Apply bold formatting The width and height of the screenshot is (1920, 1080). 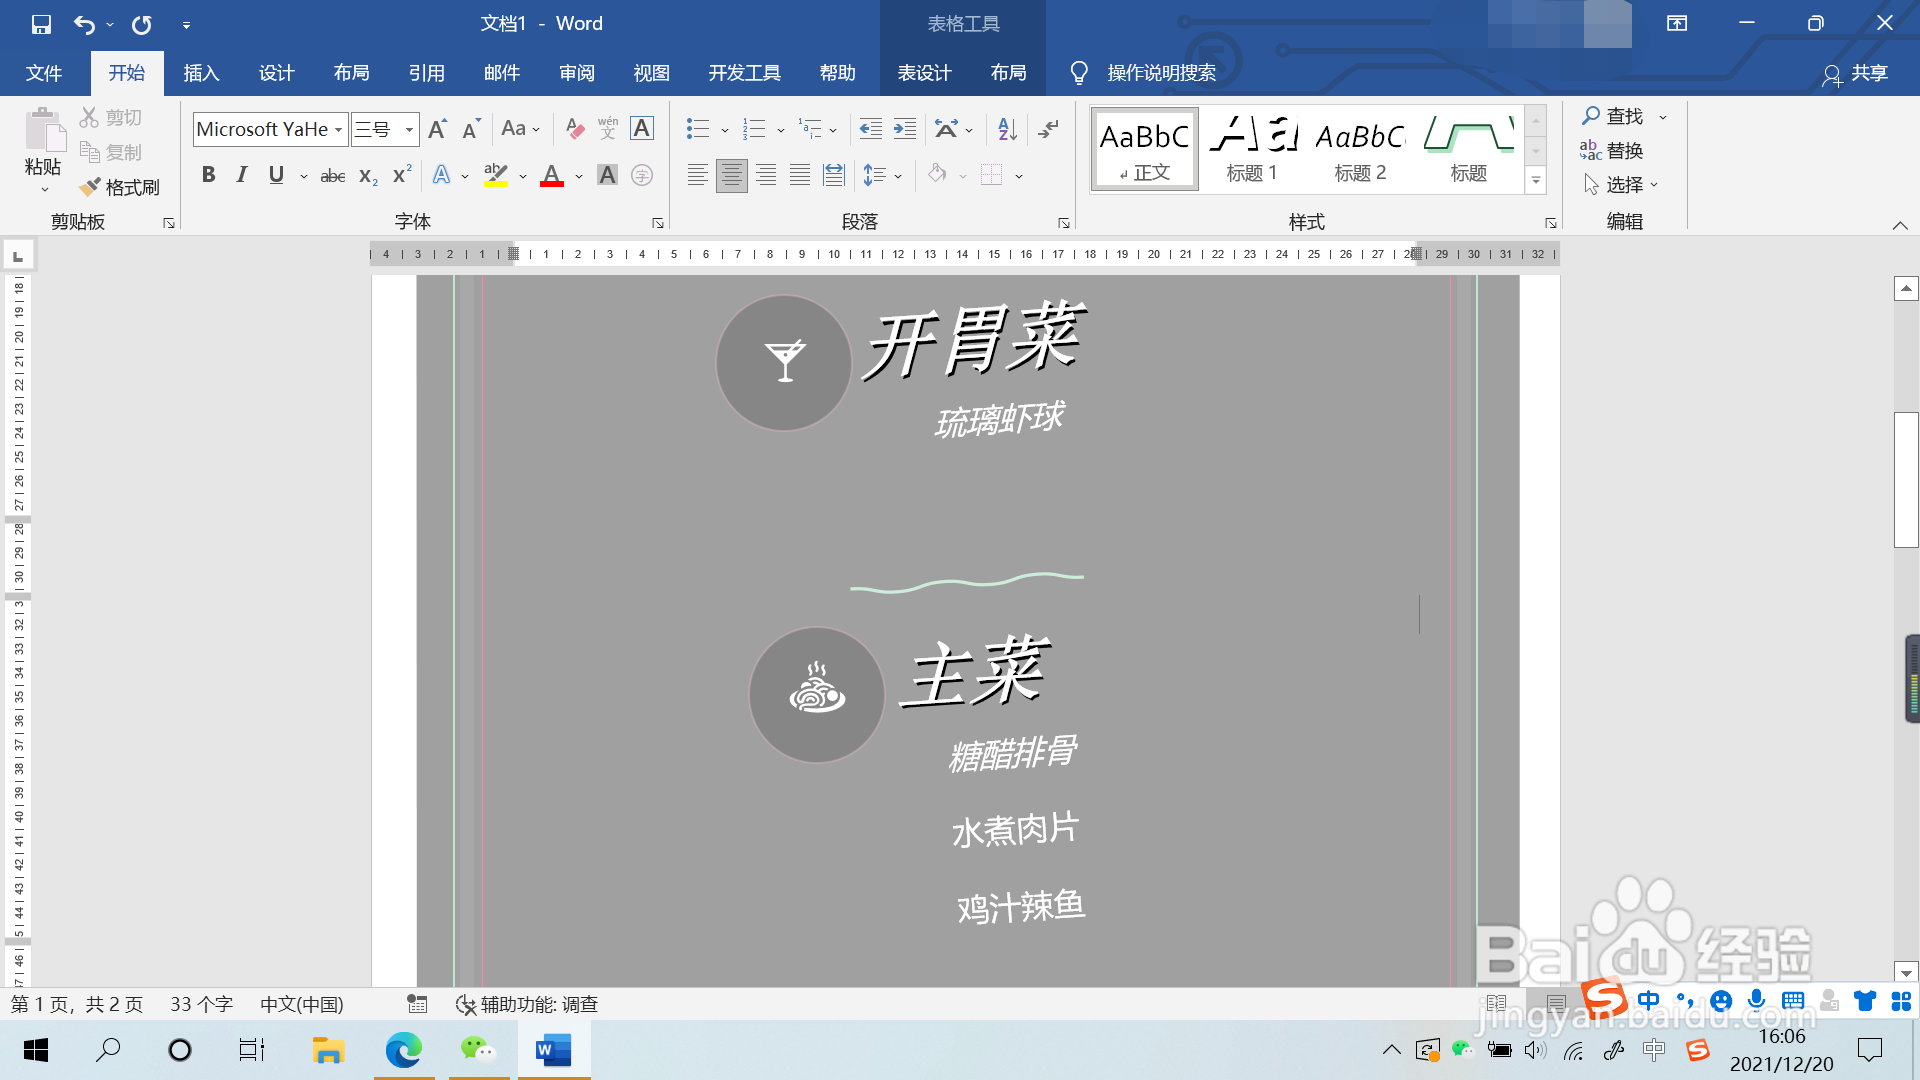[209, 175]
